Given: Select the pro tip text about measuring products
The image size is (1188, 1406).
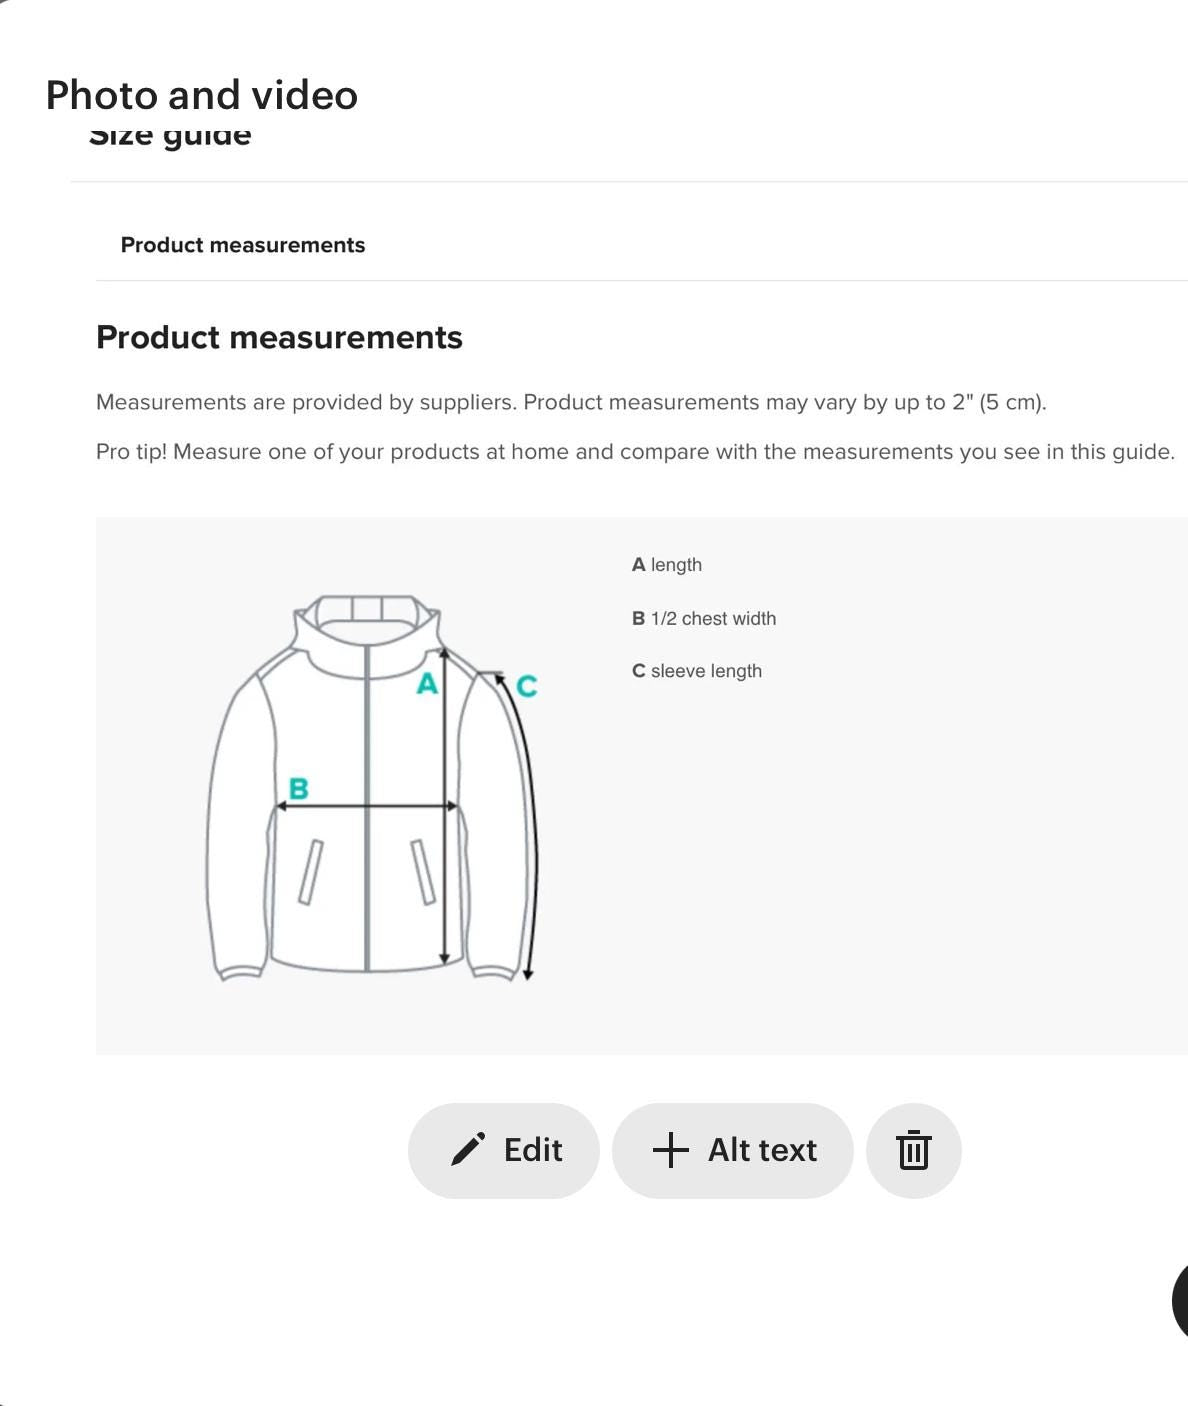Looking at the screenshot, I should point(636,451).
